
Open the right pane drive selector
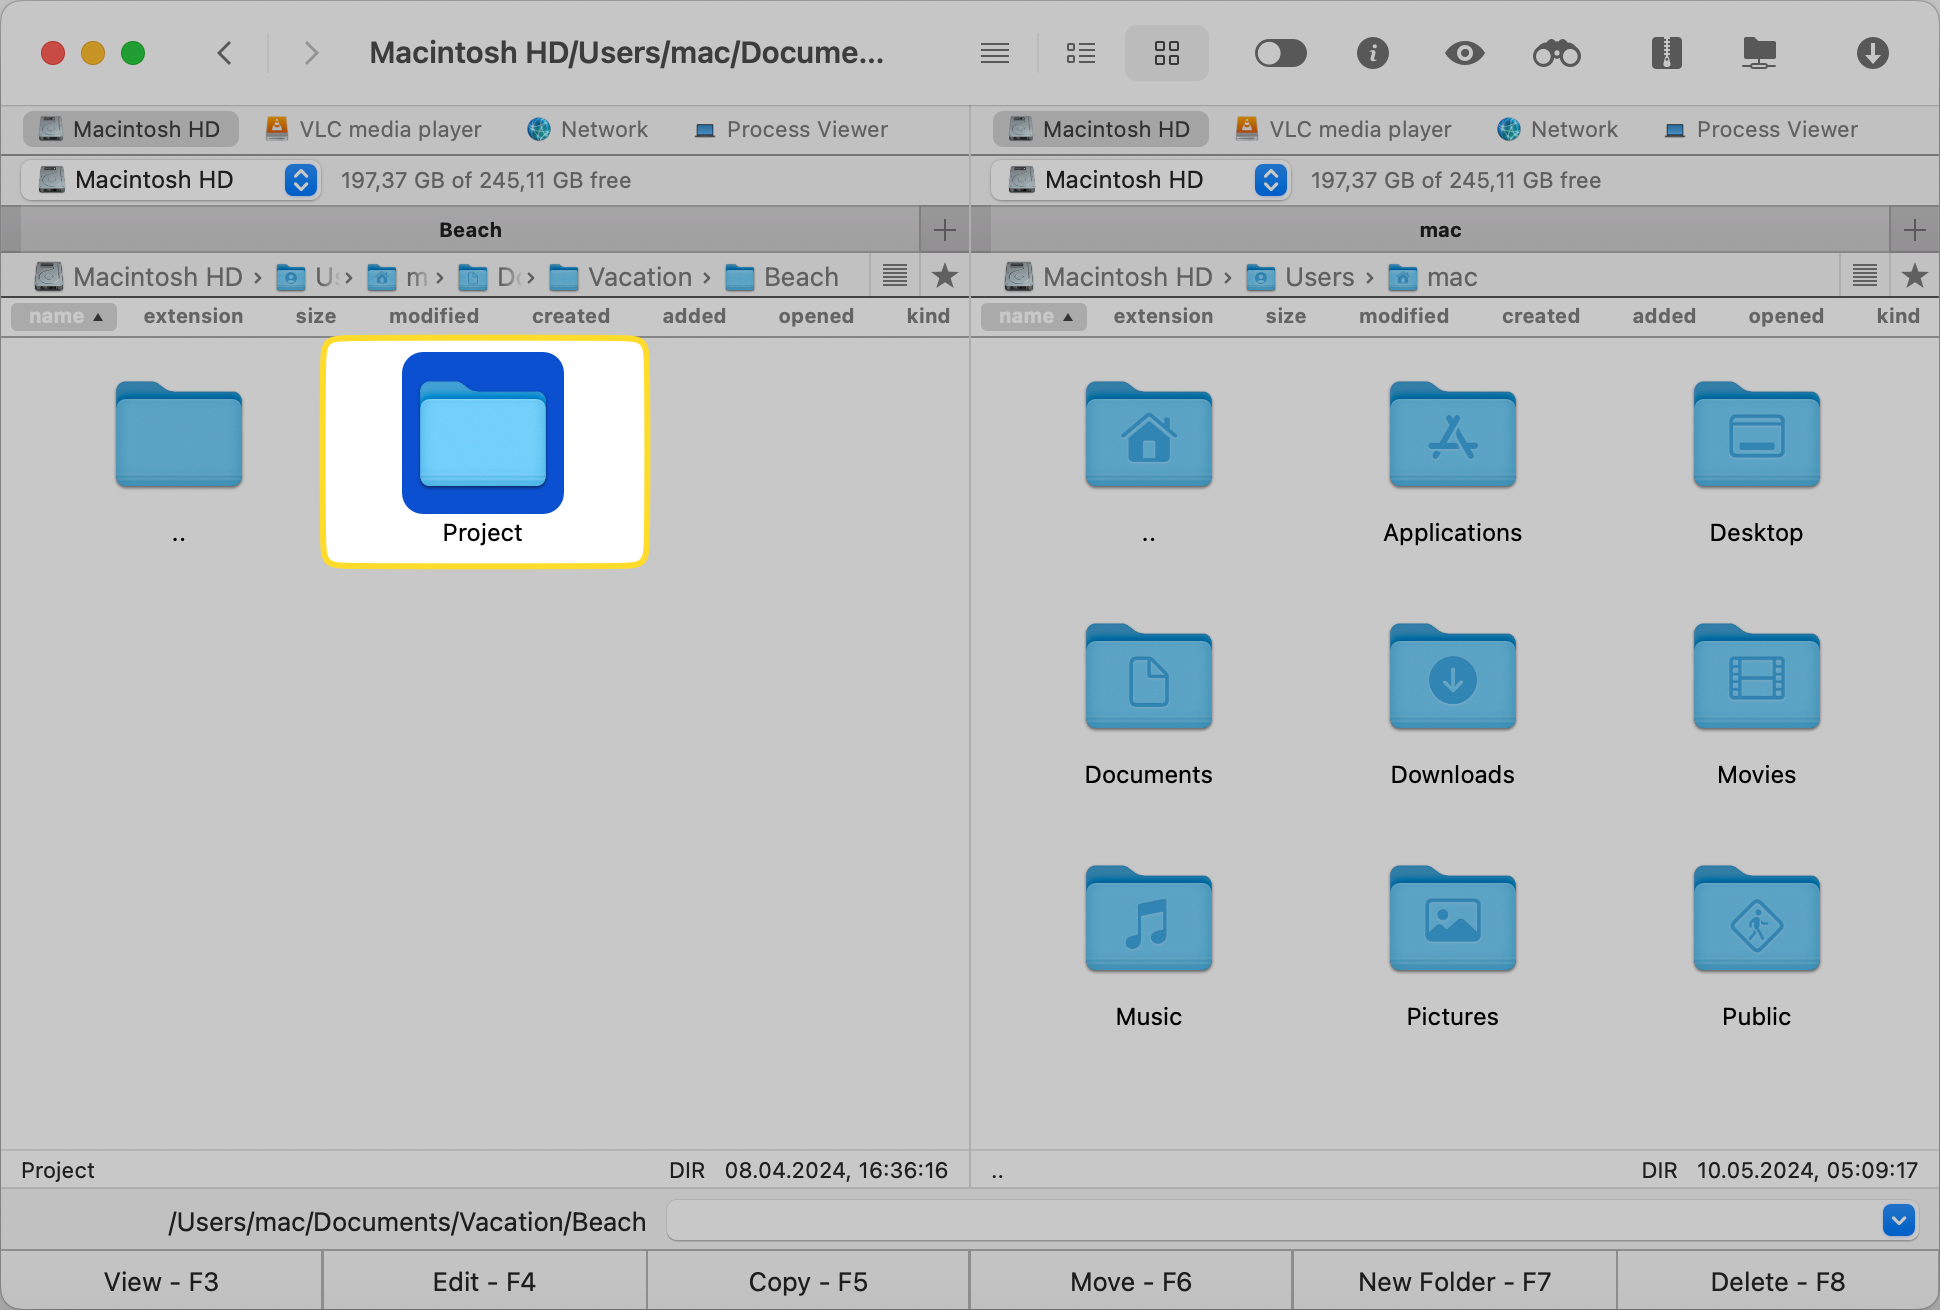click(x=1270, y=180)
